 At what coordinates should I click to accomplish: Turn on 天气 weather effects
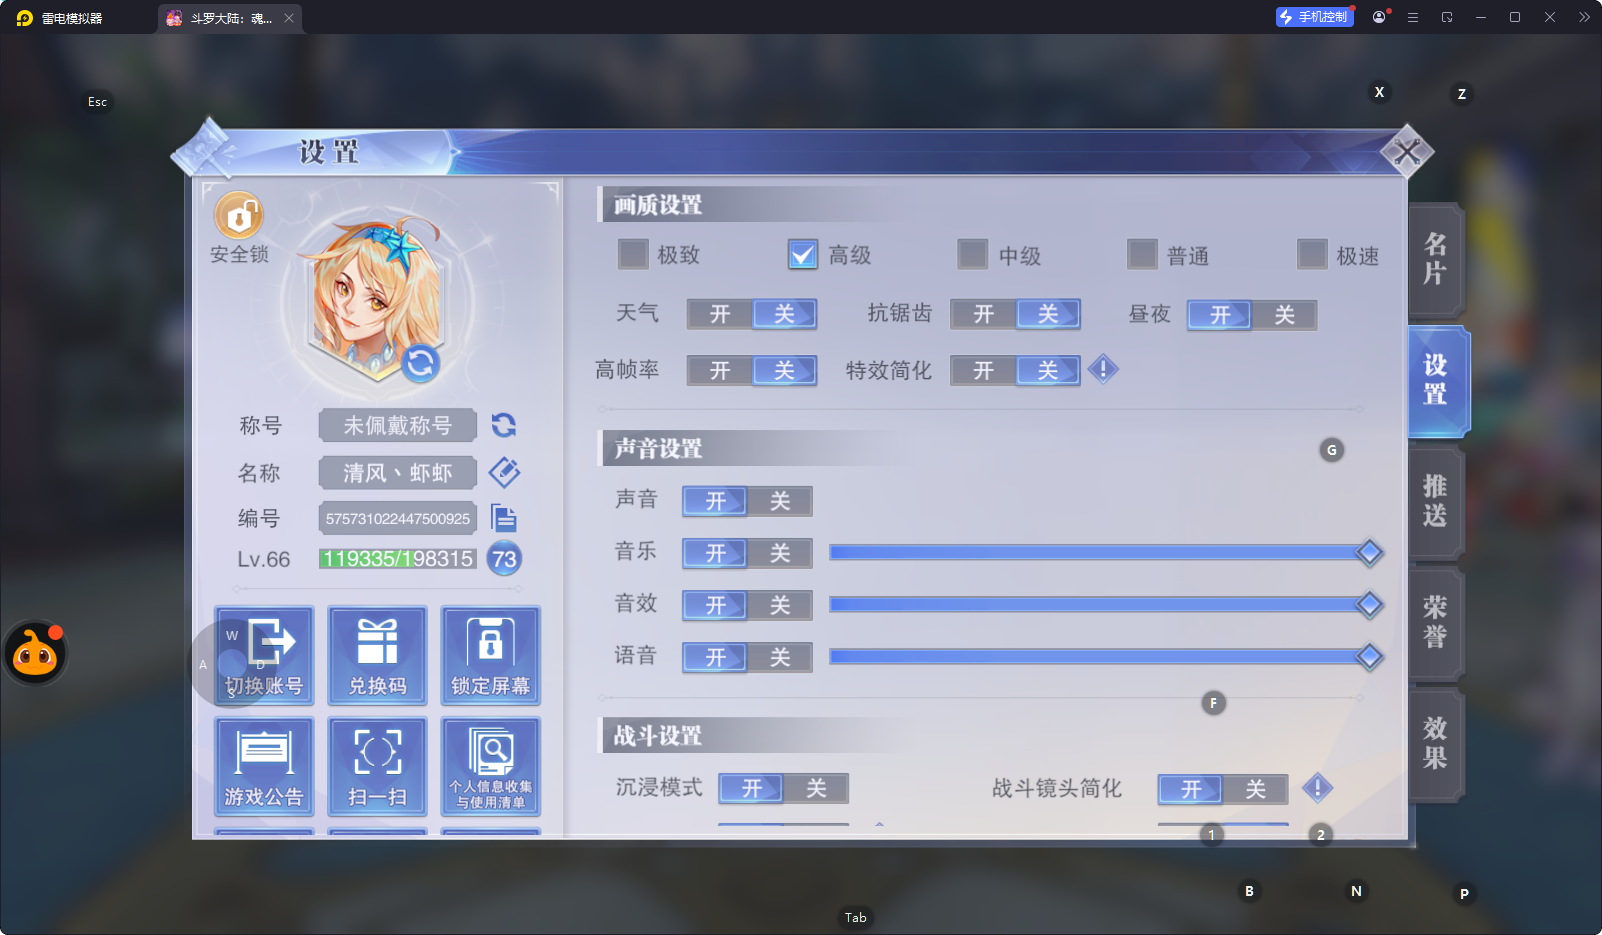point(719,314)
